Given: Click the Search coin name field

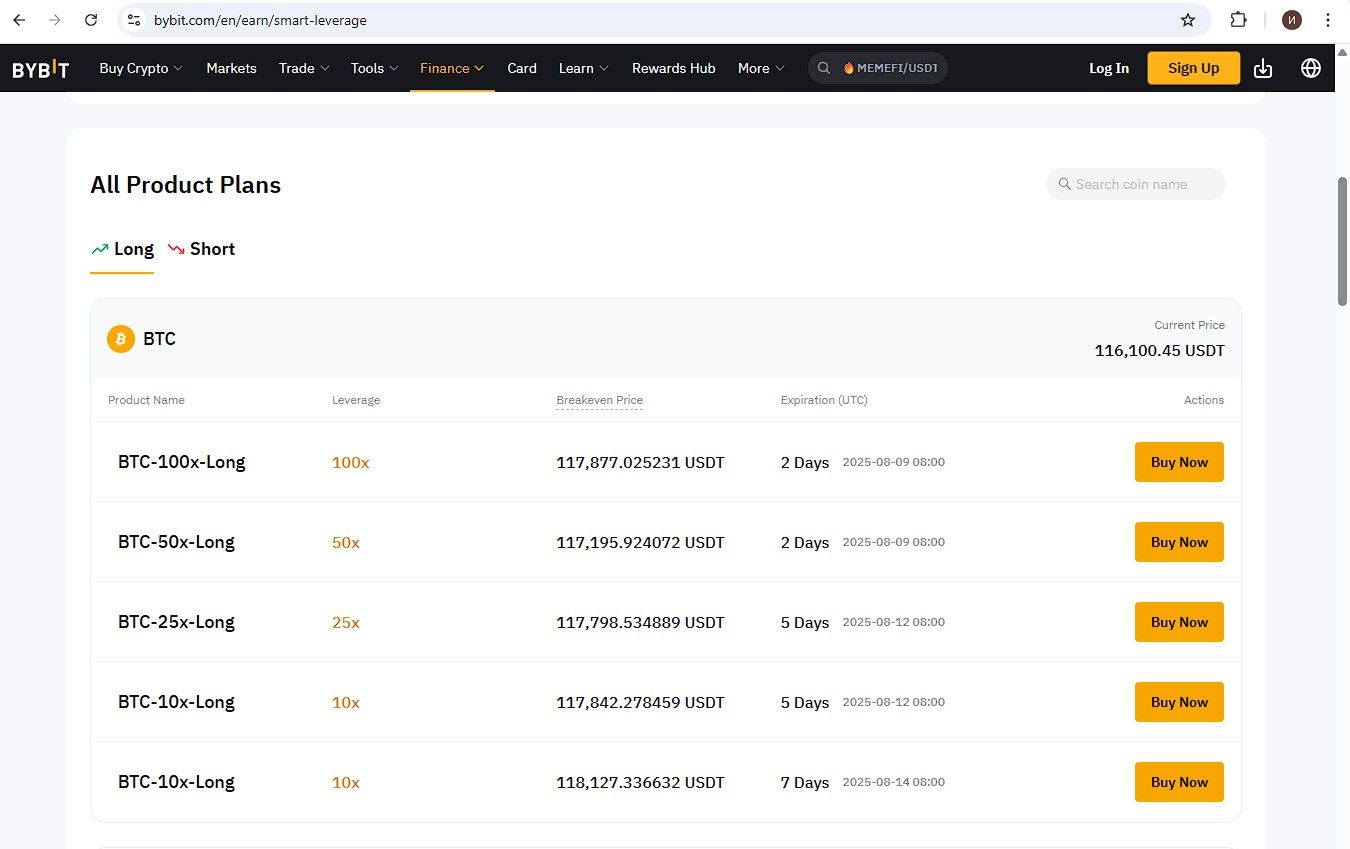Looking at the screenshot, I should pyautogui.click(x=1136, y=184).
